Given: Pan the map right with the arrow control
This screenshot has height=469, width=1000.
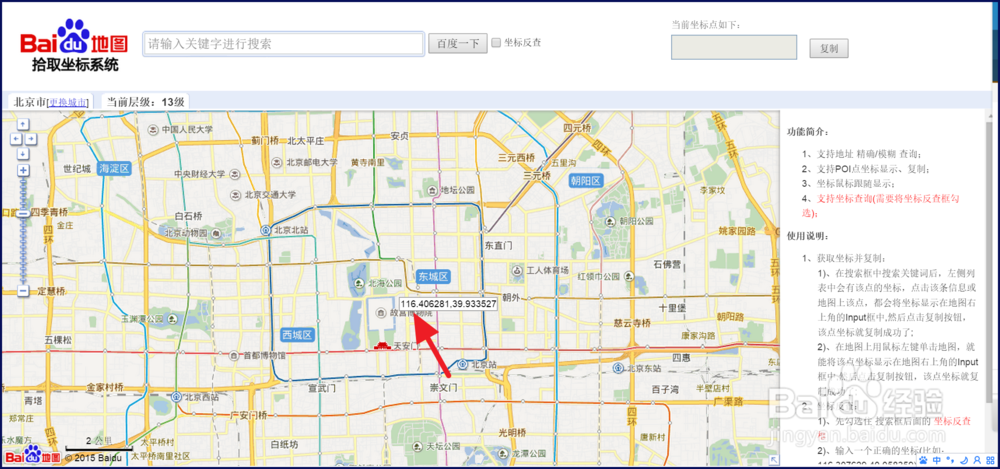Looking at the screenshot, I should (30, 139).
